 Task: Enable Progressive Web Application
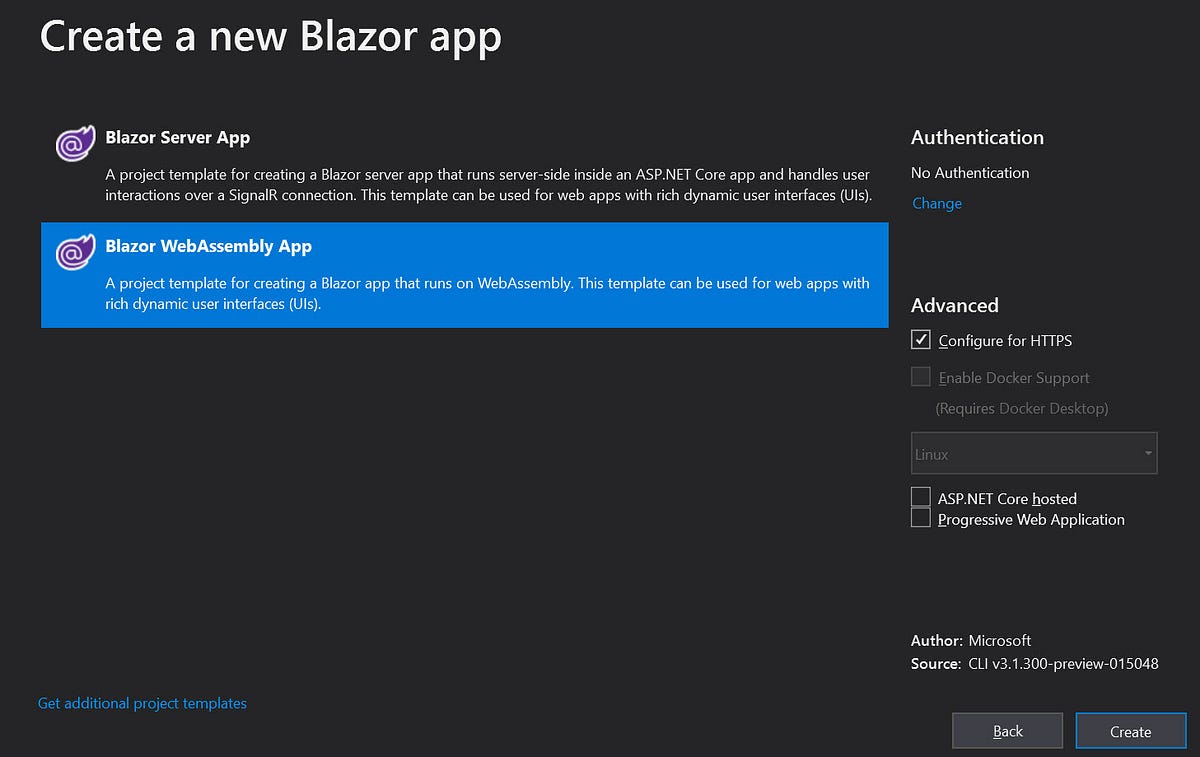pos(920,517)
